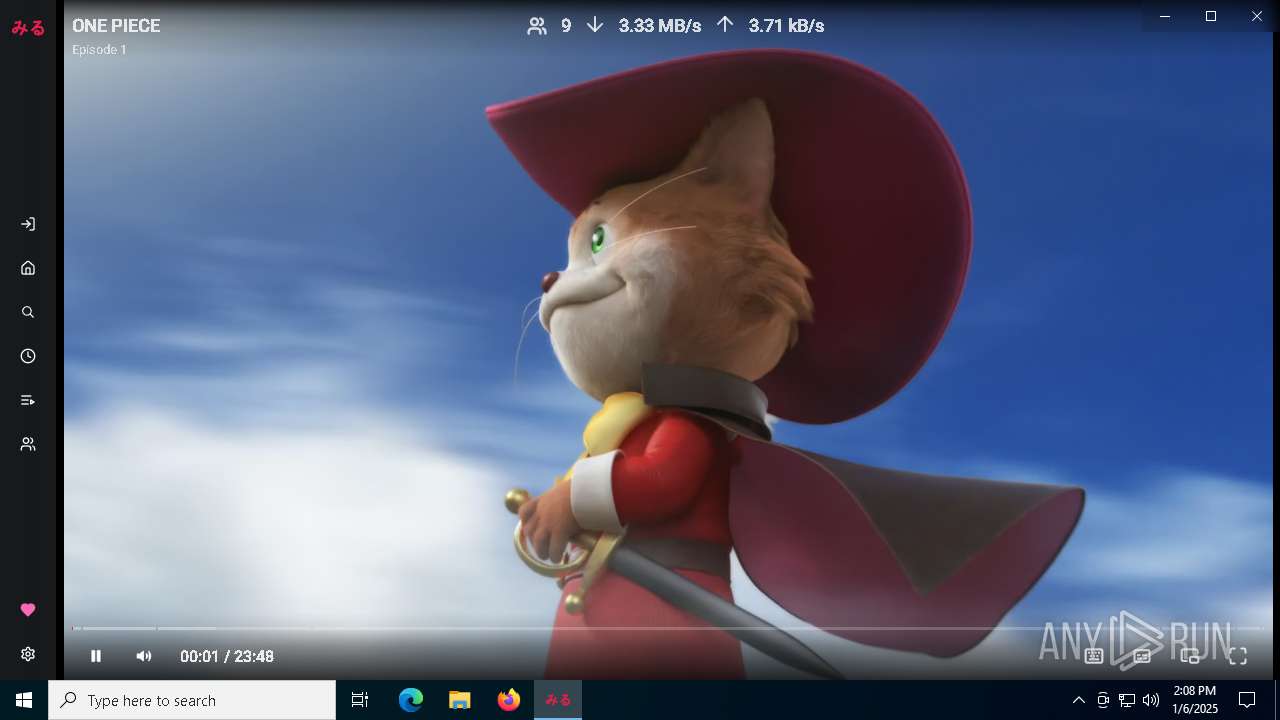Open File Explorer from taskbar
Screen dimensions: 1280x720
point(460,700)
